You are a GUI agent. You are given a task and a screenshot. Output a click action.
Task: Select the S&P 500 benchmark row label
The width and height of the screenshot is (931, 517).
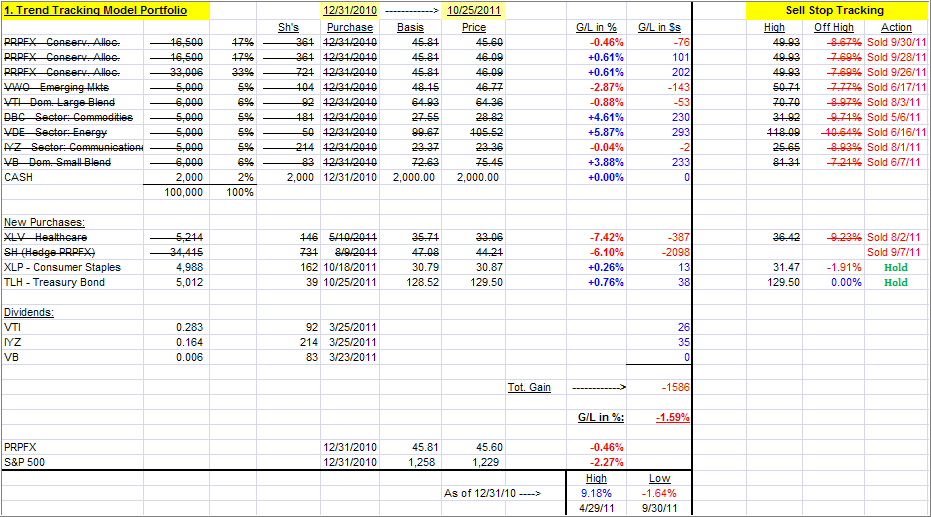(24, 462)
